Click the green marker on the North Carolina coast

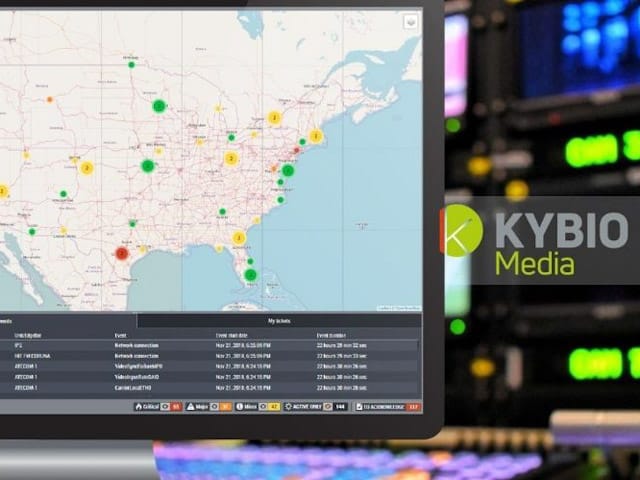pyautogui.click(x=280, y=200)
